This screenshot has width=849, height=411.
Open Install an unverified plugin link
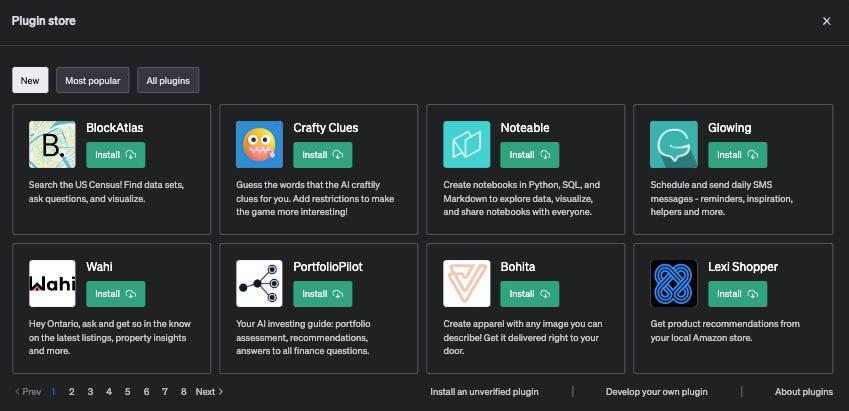pyautogui.click(x=484, y=392)
